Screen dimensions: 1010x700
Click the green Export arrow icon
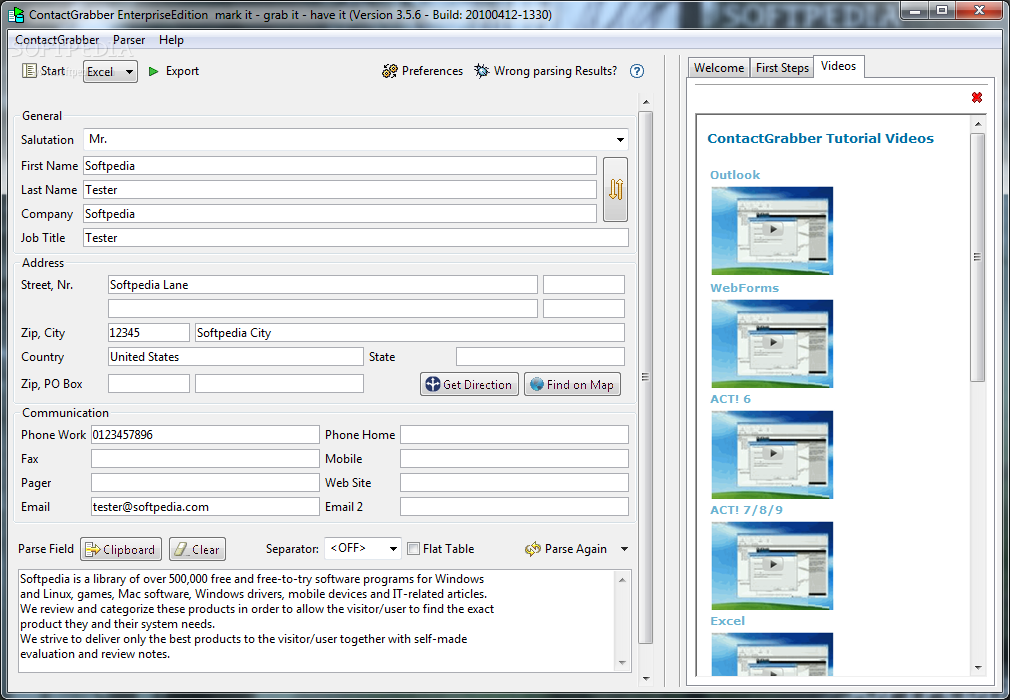click(153, 71)
